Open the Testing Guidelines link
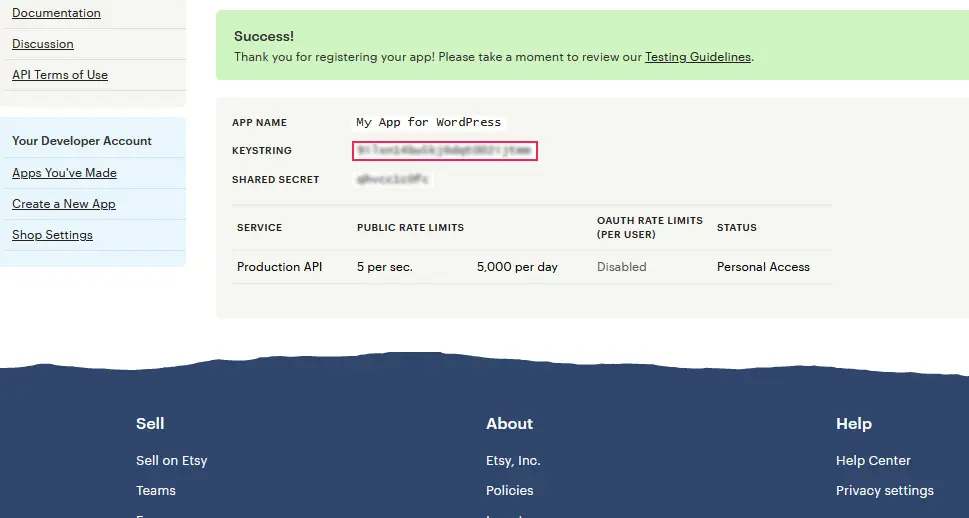 coord(698,57)
